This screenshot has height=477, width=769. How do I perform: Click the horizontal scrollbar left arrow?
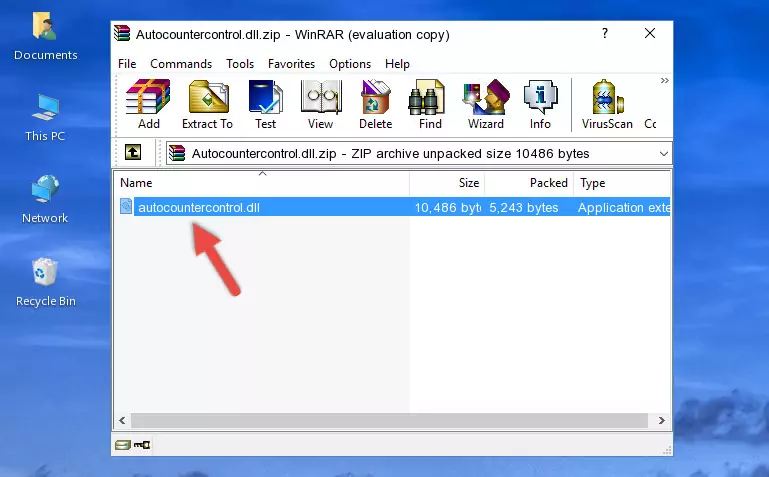[122, 421]
